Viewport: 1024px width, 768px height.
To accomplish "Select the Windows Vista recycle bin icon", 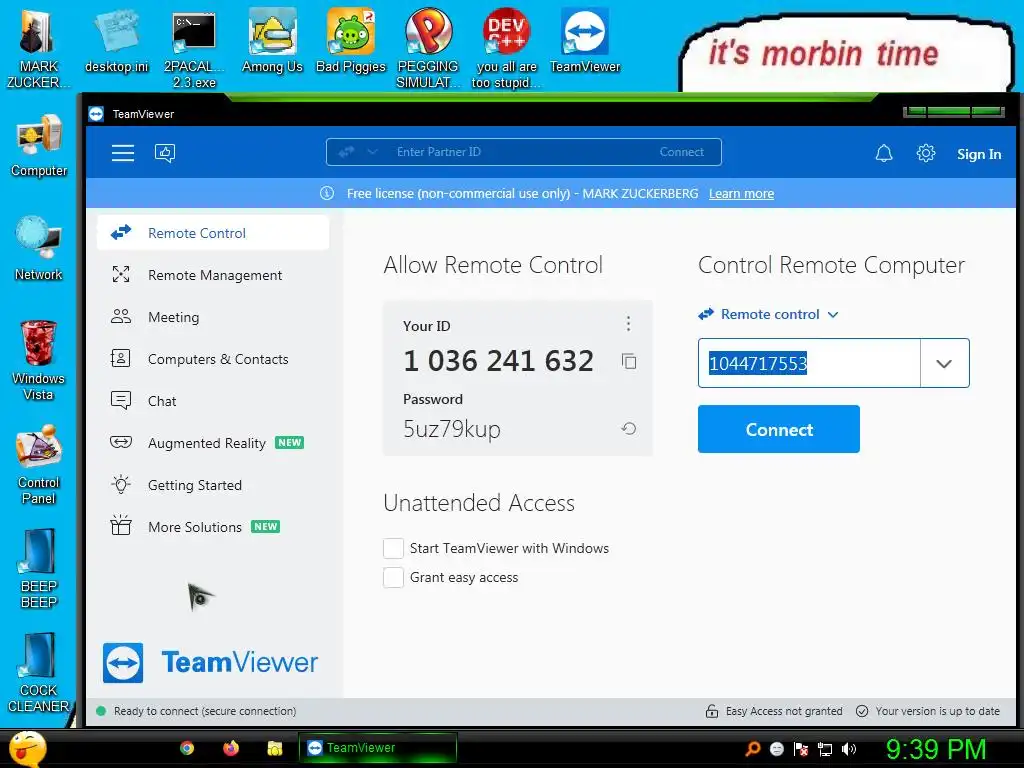I will pos(39,360).
